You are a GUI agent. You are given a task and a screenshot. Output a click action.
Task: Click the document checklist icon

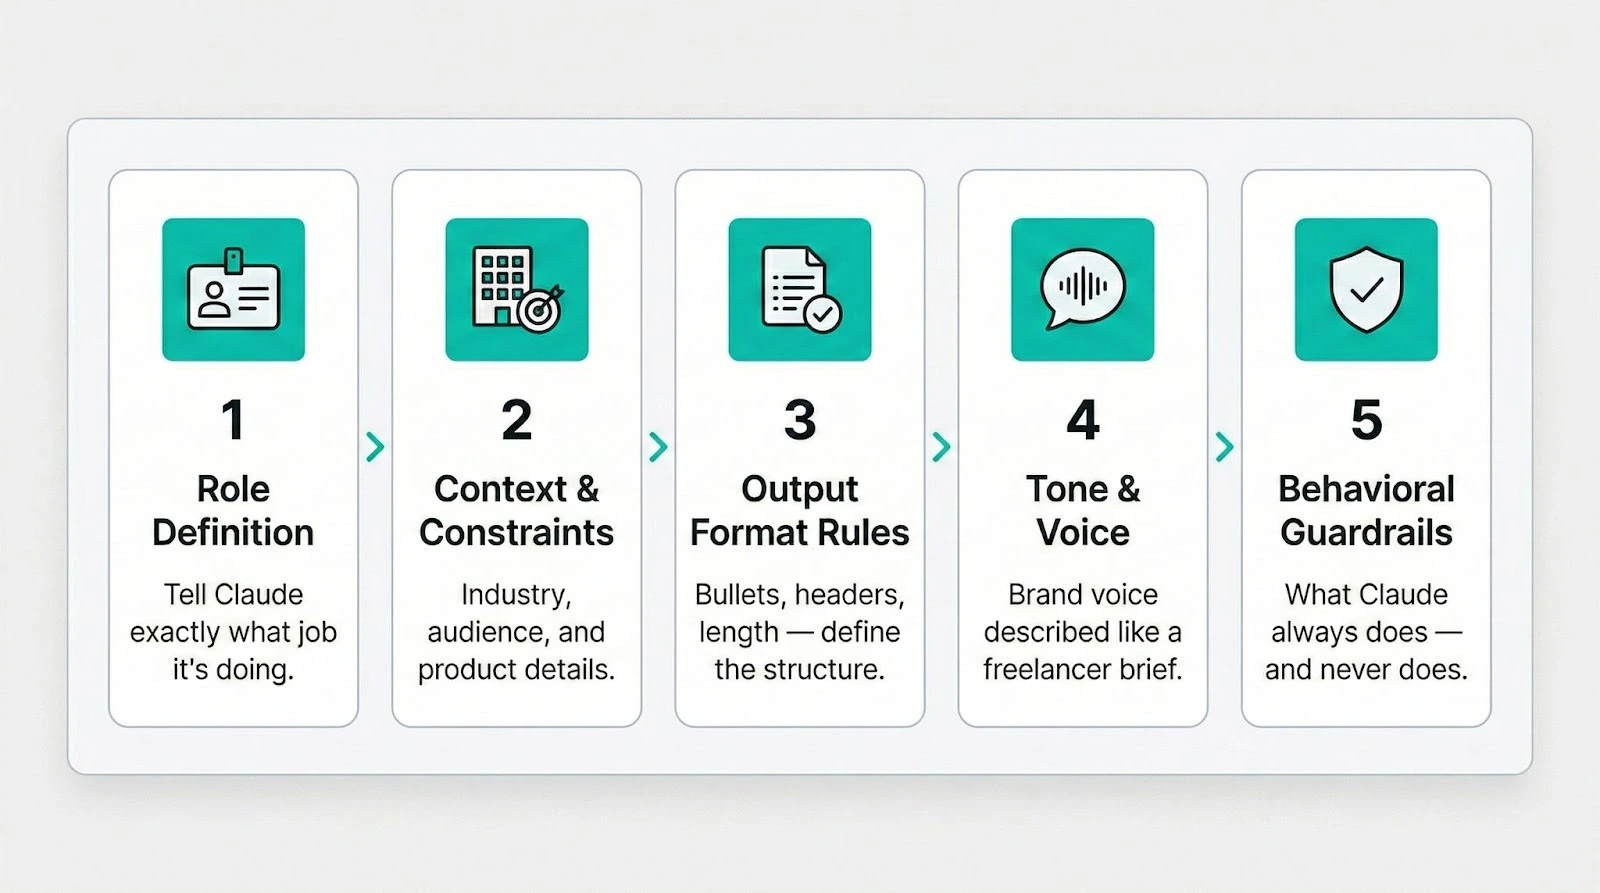pos(799,289)
